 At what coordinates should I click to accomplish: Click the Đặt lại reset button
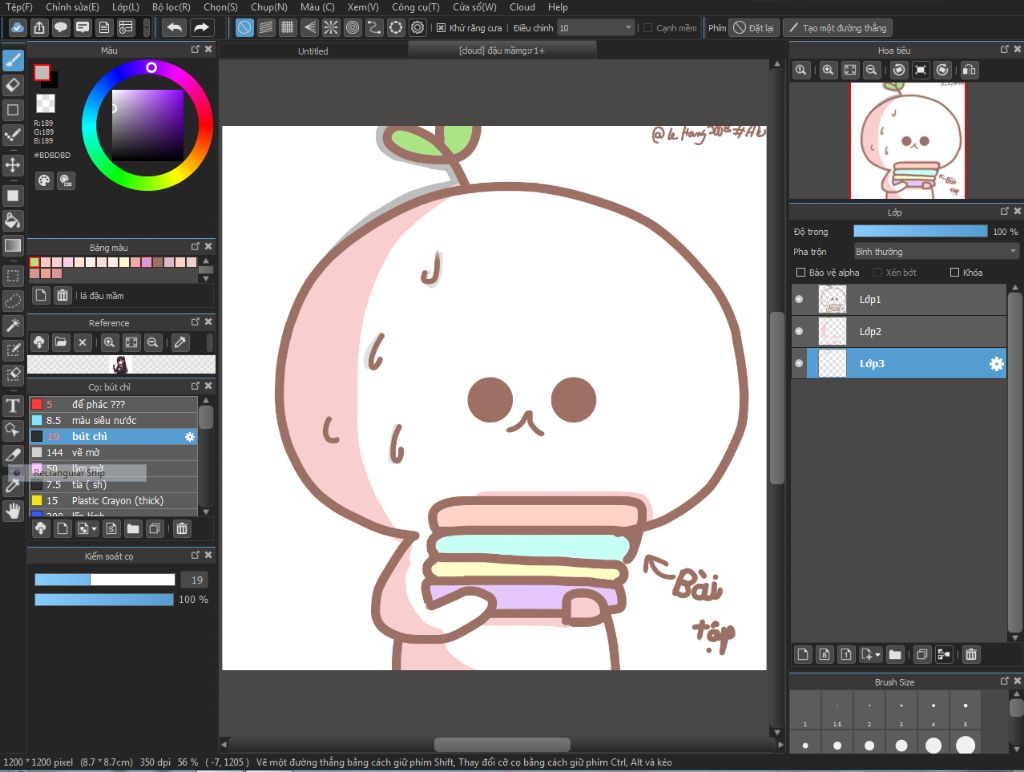tap(754, 27)
